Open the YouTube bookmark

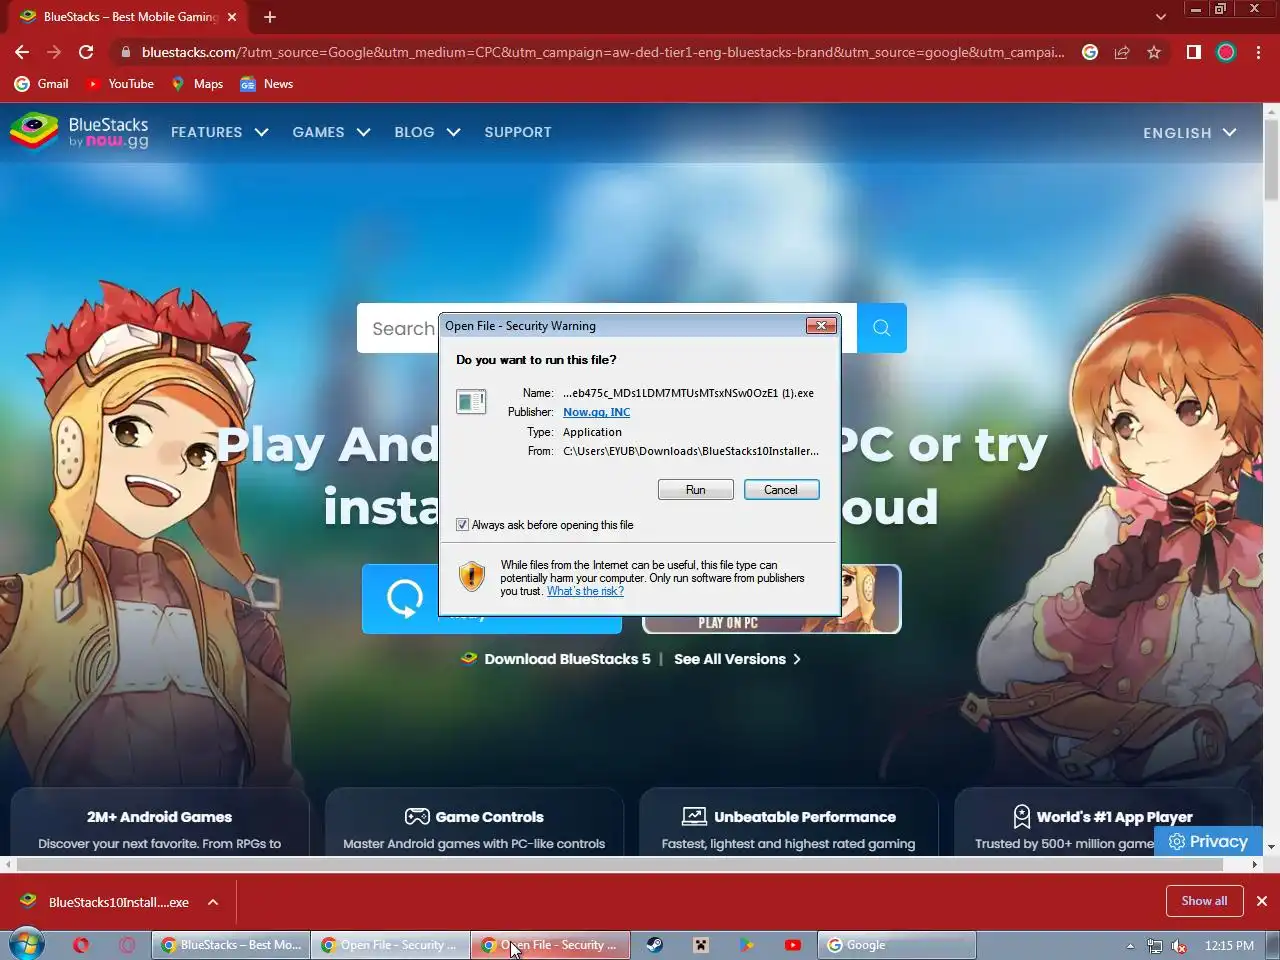coord(120,84)
